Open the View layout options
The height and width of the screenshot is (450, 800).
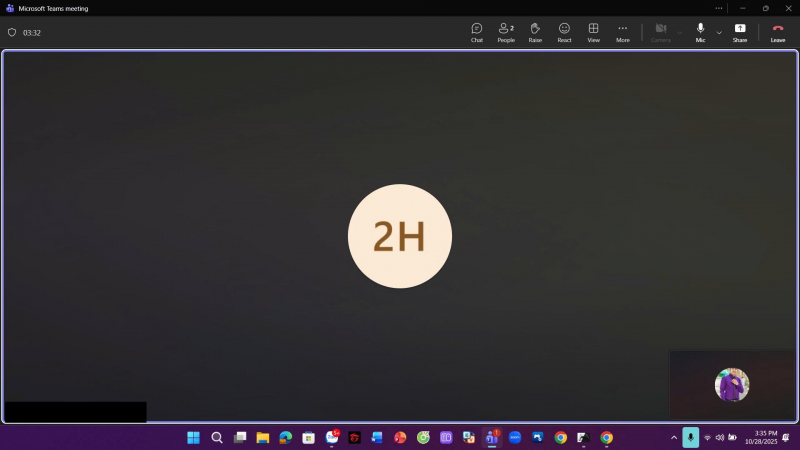tap(593, 32)
